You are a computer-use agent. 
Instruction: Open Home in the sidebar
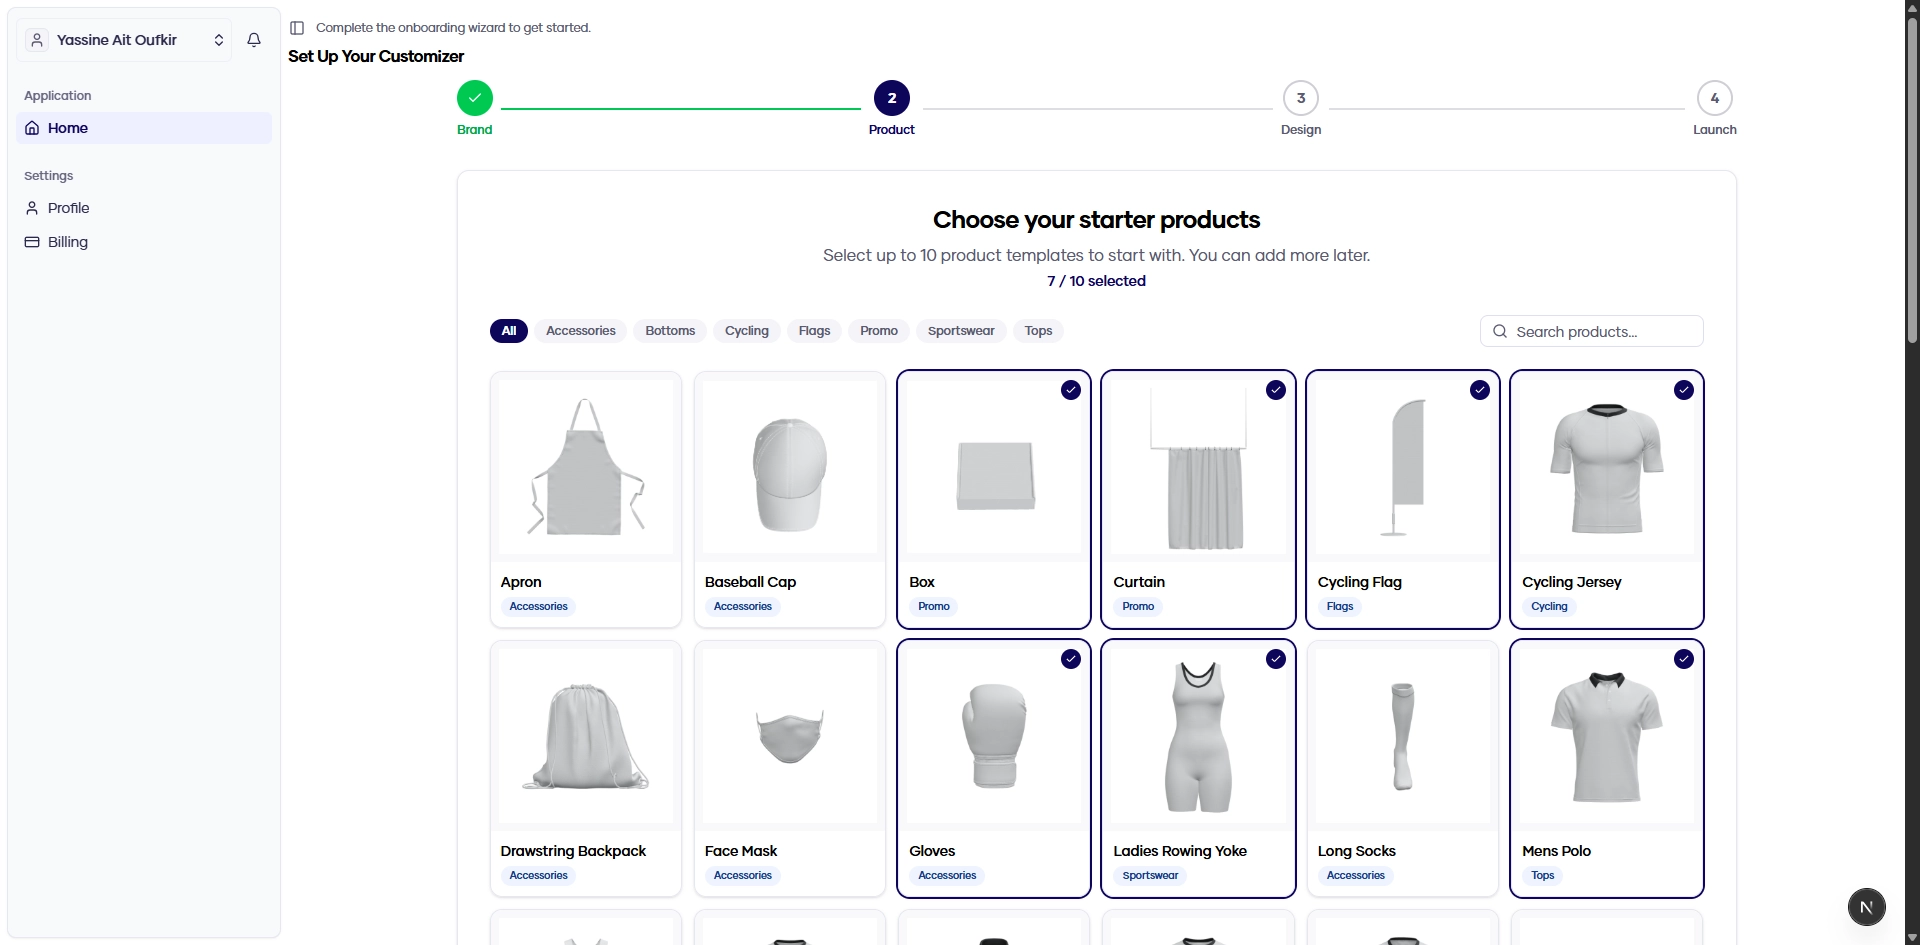point(144,128)
